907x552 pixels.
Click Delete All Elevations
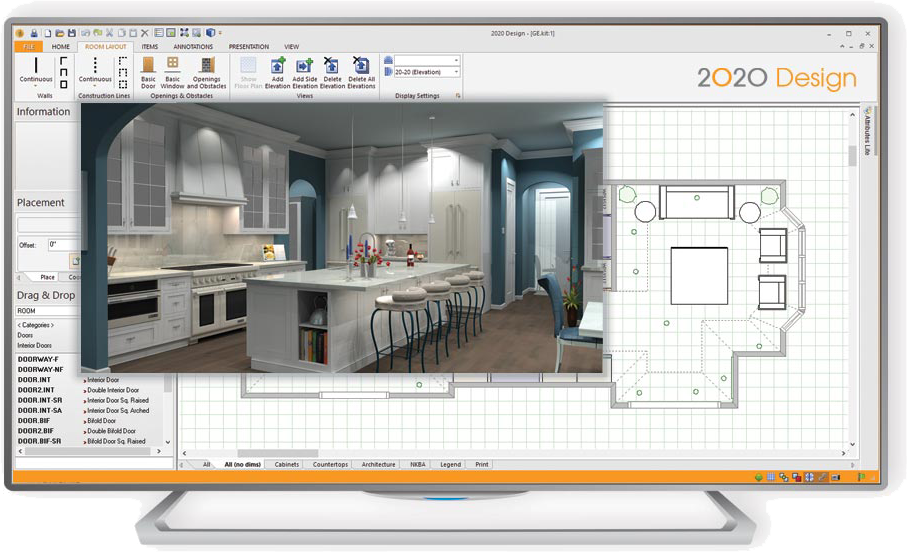tap(362, 72)
